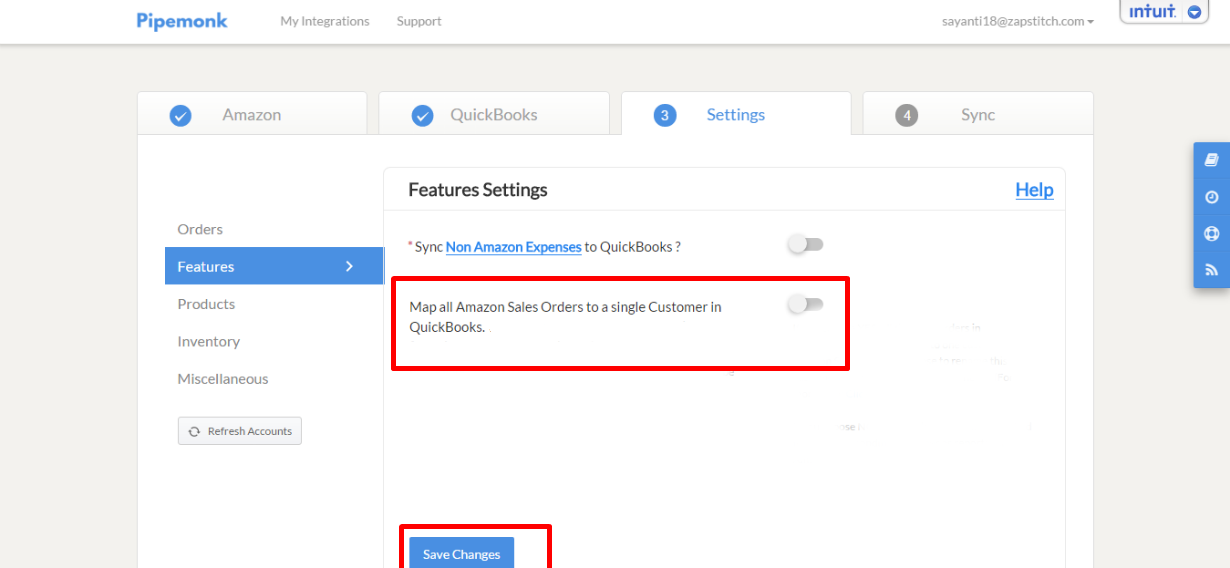
Task: Select Features in the settings sidebar
Action: 274,266
